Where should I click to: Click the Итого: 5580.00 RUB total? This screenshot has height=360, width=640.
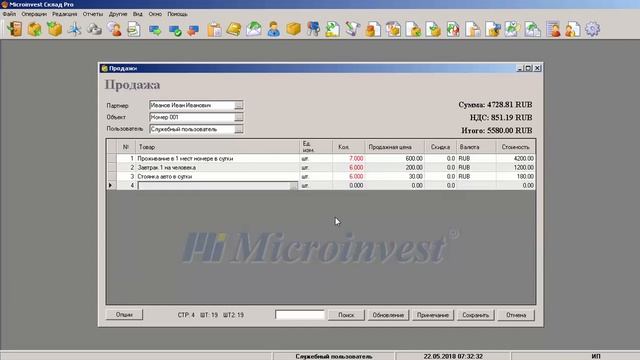click(497, 131)
